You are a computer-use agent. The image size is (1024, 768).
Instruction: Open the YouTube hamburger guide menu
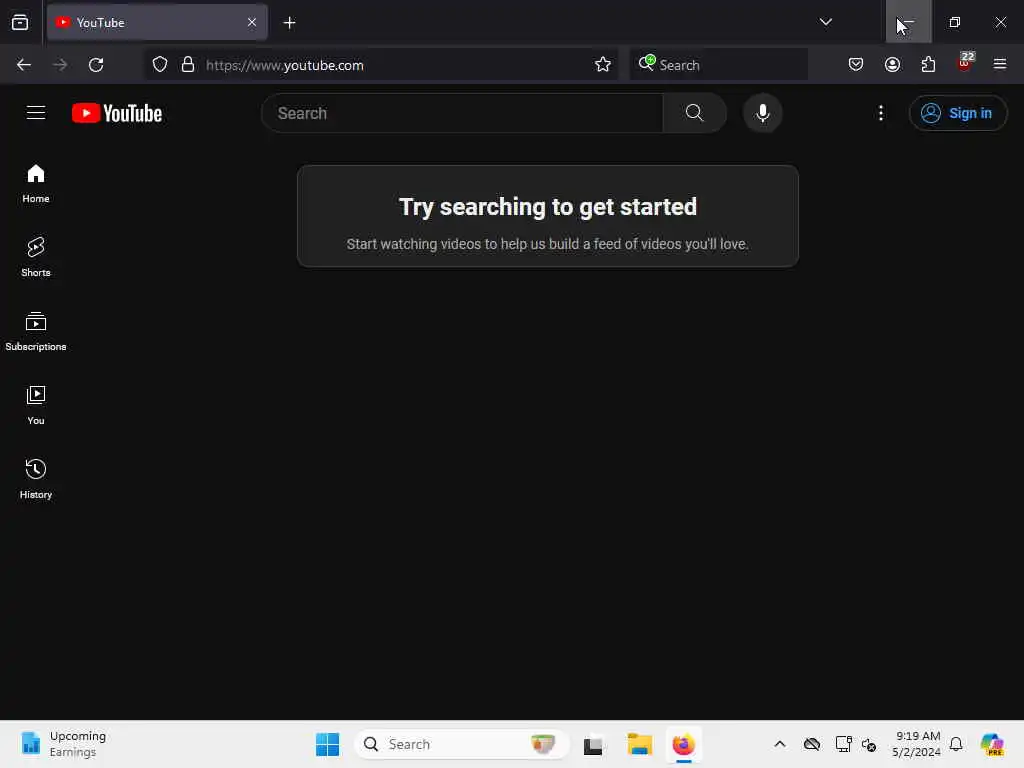point(36,113)
